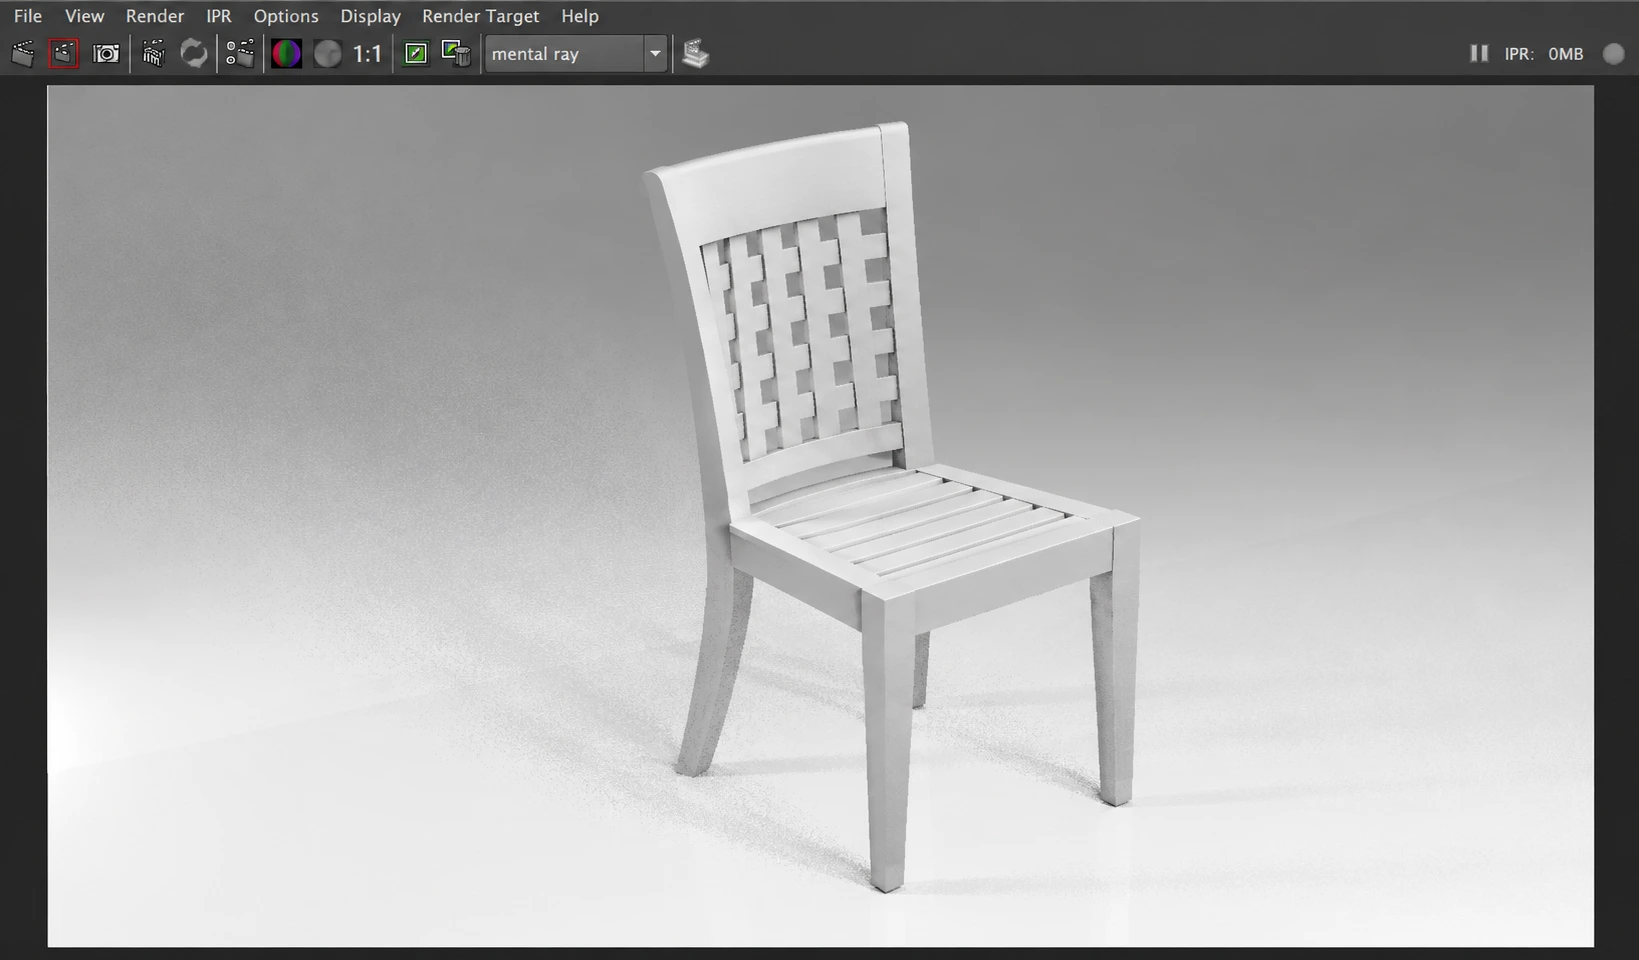This screenshot has width=1639, height=960.
Task: Select the red-outlined Render Region icon
Action: click(64, 54)
